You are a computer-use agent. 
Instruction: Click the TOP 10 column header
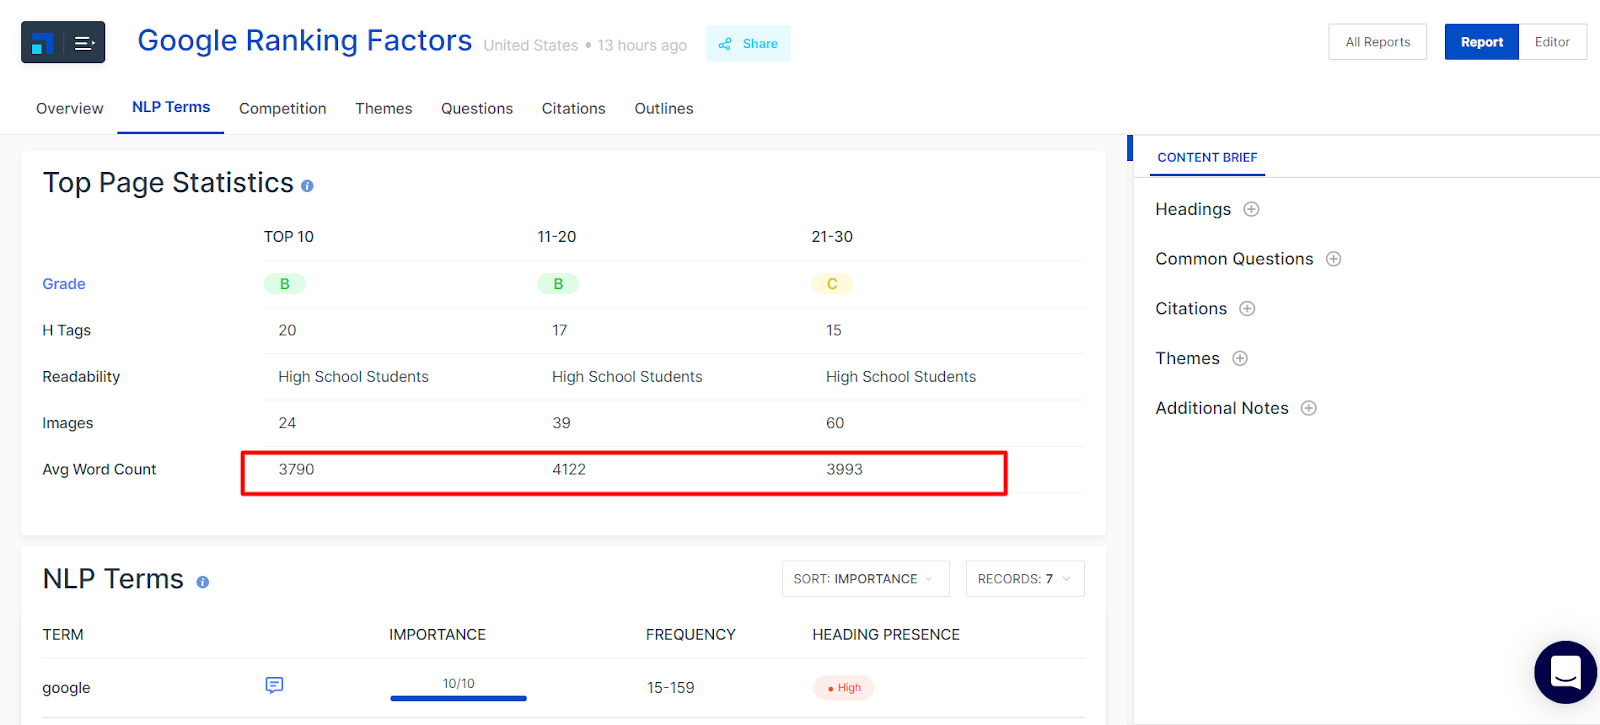pyautogui.click(x=288, y=237)
